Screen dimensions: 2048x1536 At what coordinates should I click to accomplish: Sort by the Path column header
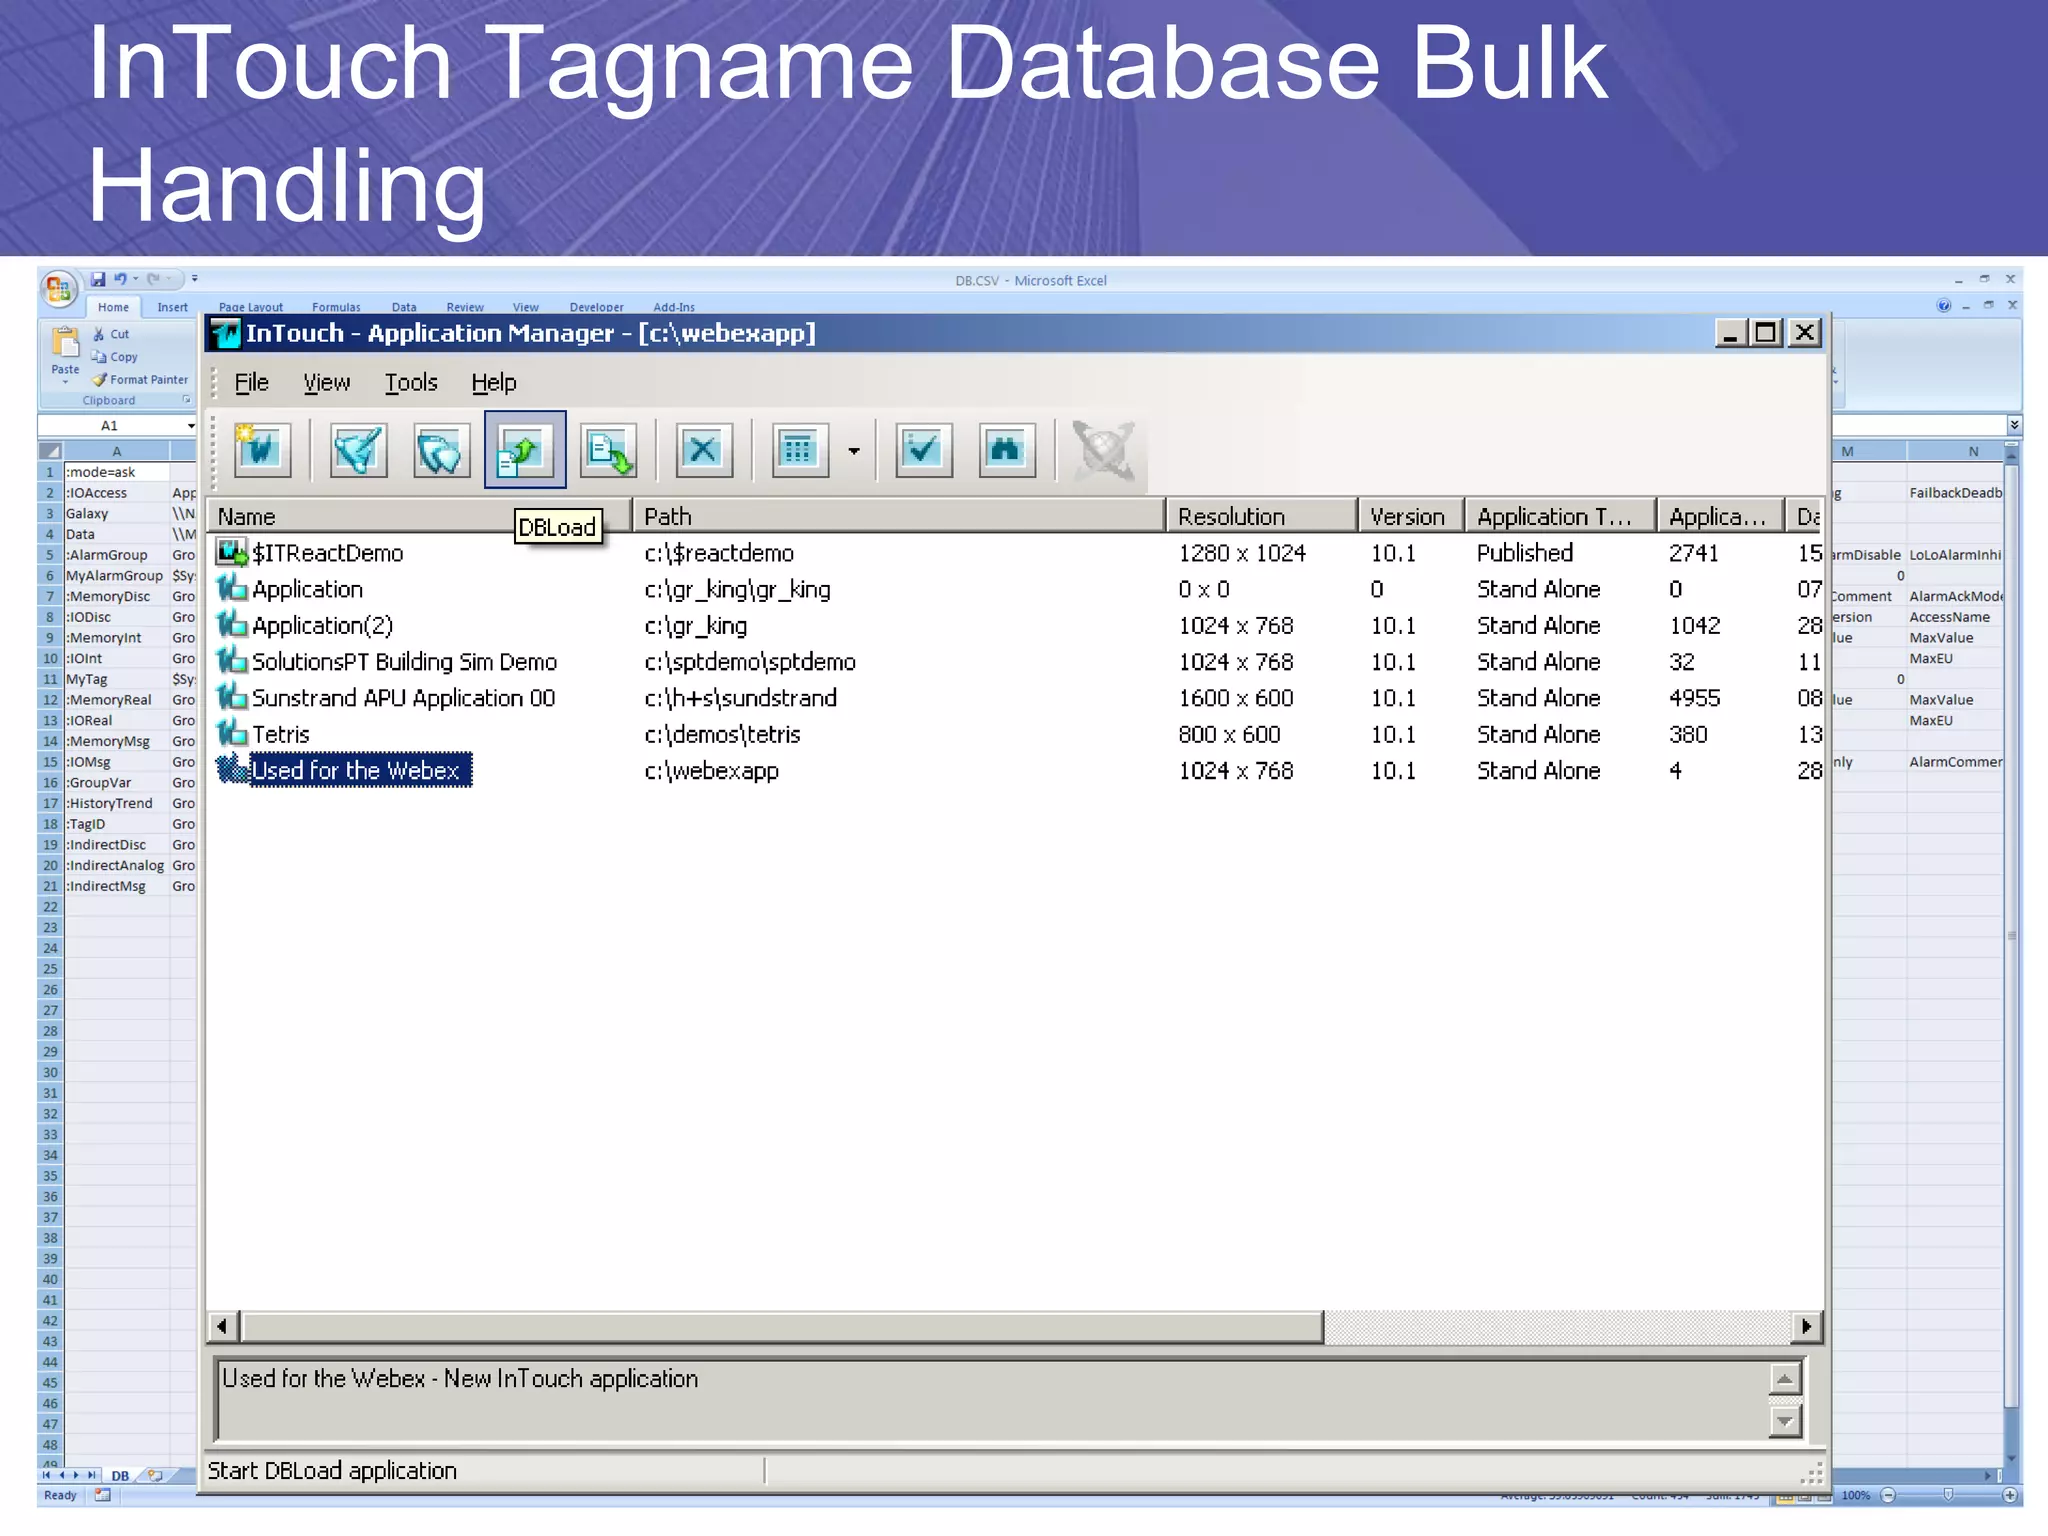pos(899,516)
